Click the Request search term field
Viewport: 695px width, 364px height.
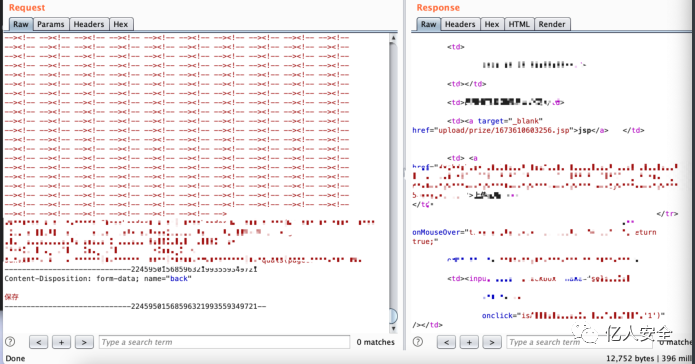click(224, 342)
